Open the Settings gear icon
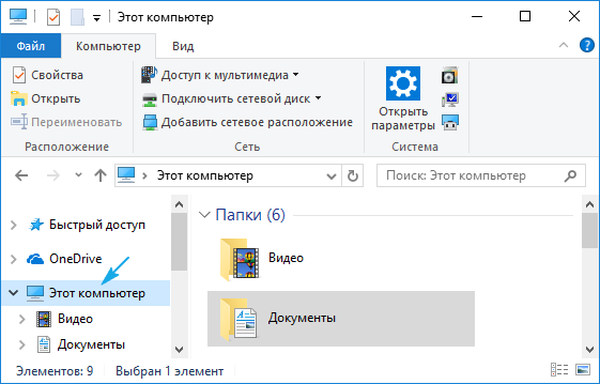The height and width of the screenshot is (384, 600). click(403, 83)
